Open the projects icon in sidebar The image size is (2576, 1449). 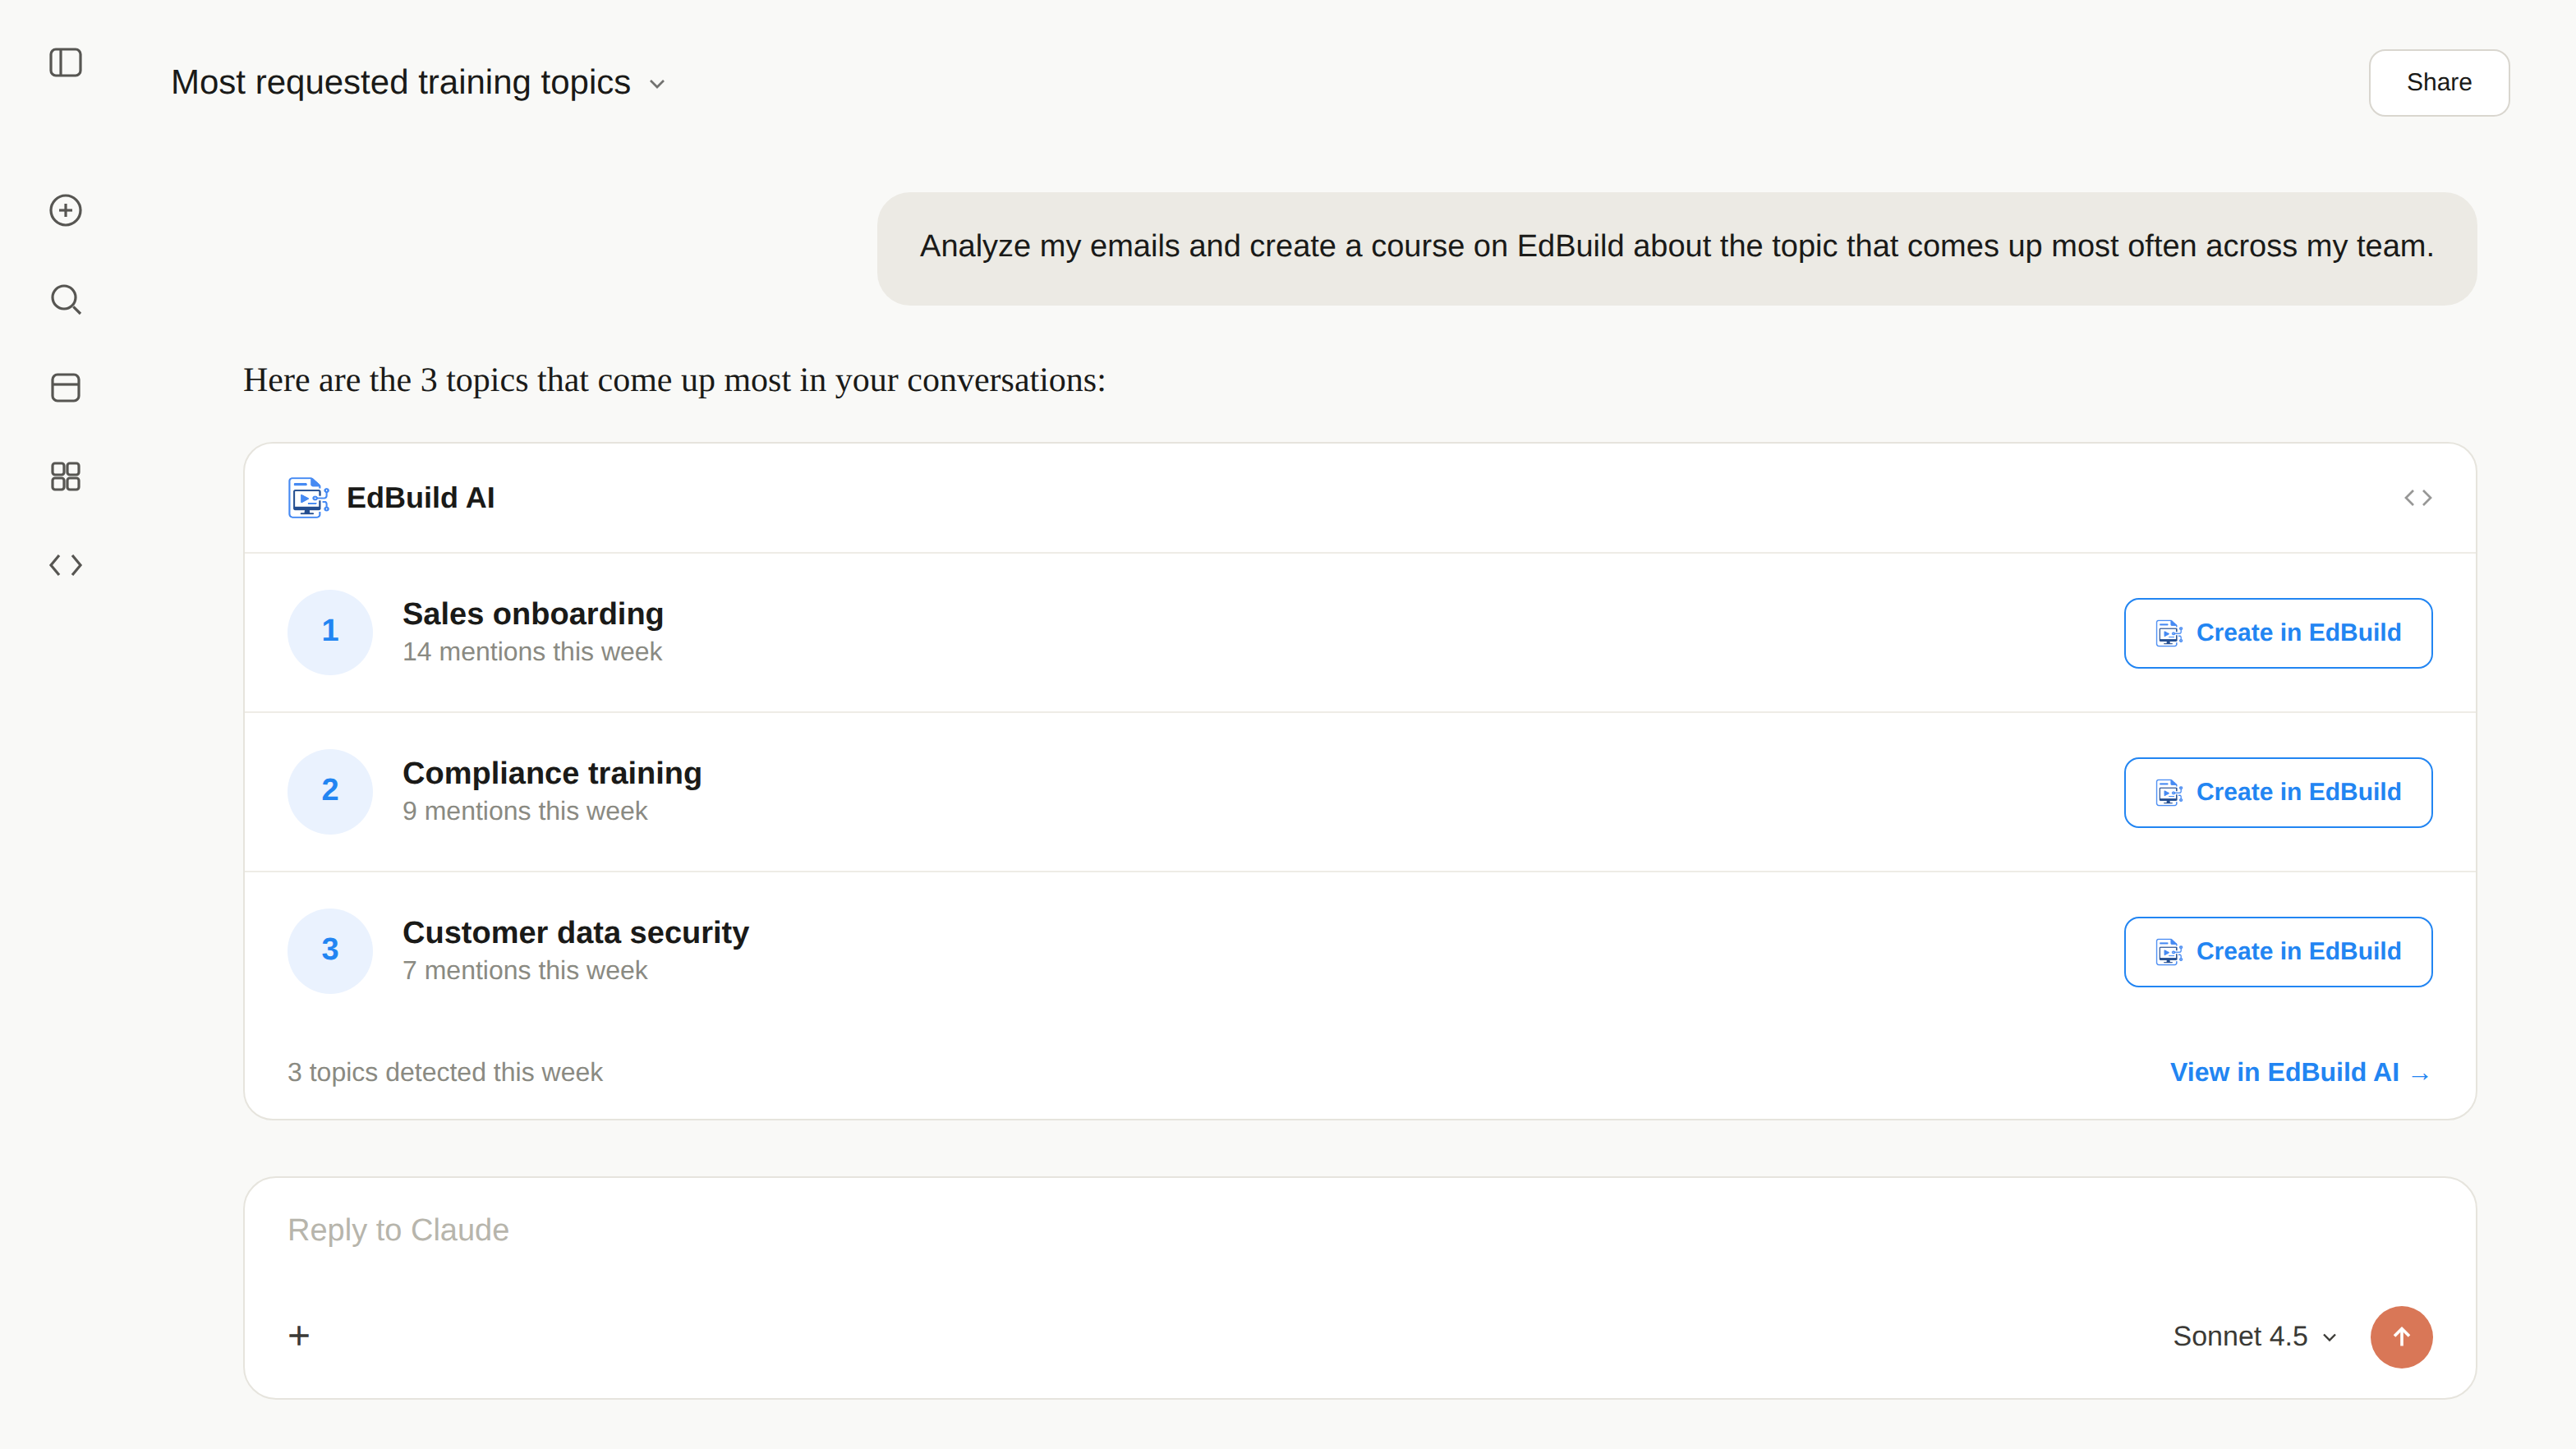pyautogui.click(x=65, y=388)
